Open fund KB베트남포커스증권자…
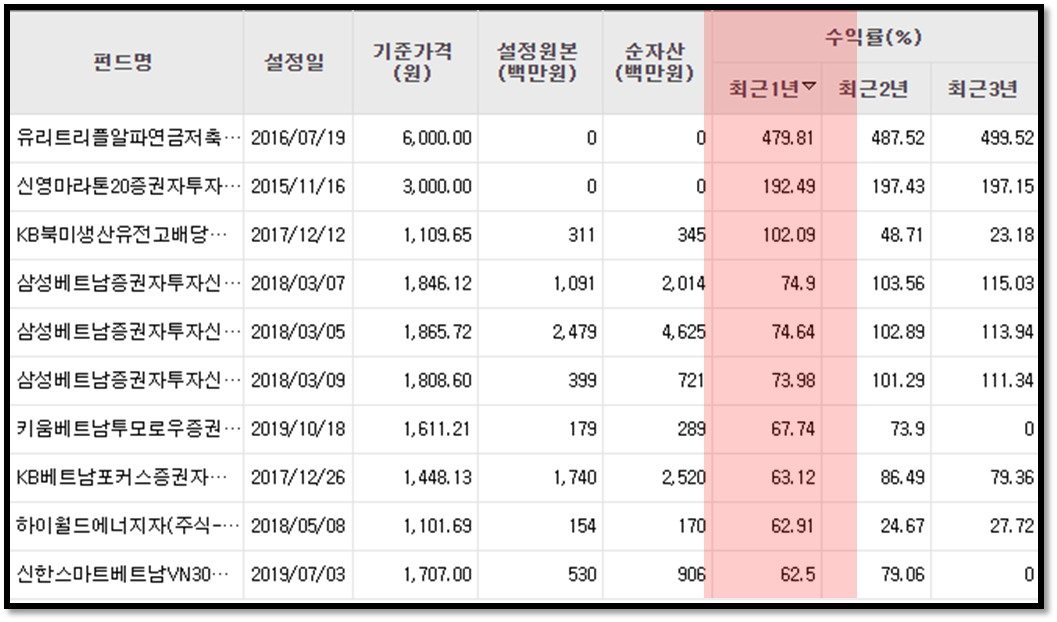 pos(122,478)
